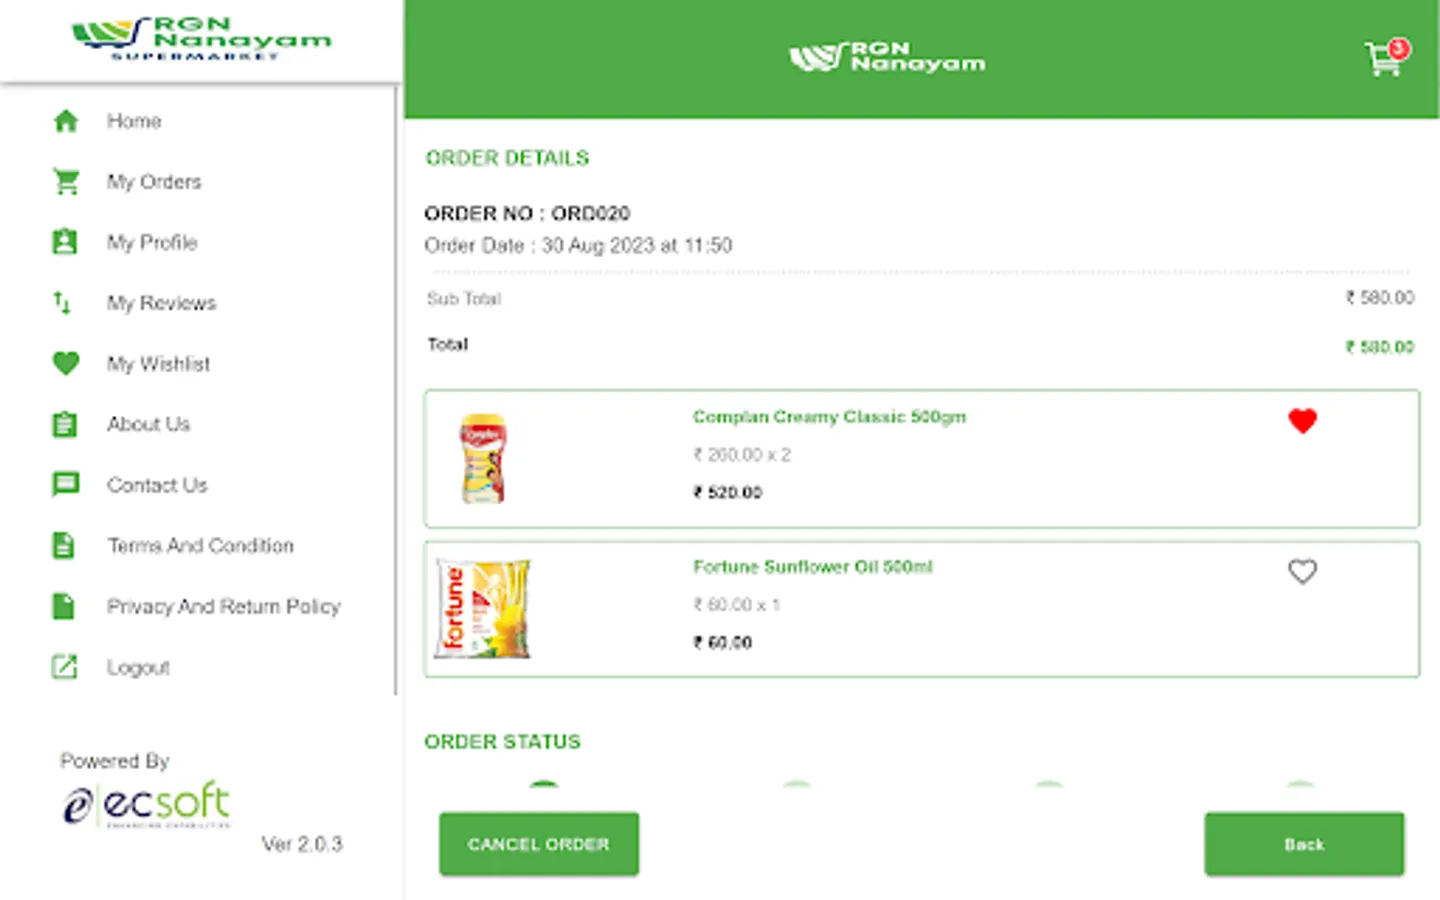Click the Fortune oil product thumbnail
1440x900 pixels.
[x=483, y=608]
